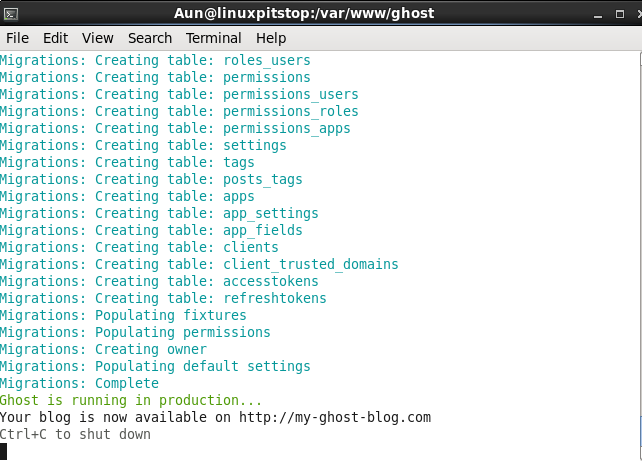Click the 'Creating owner' migration line
This screenshot has height=461, width=642.
pyautogui.click(x=103, y=349)
